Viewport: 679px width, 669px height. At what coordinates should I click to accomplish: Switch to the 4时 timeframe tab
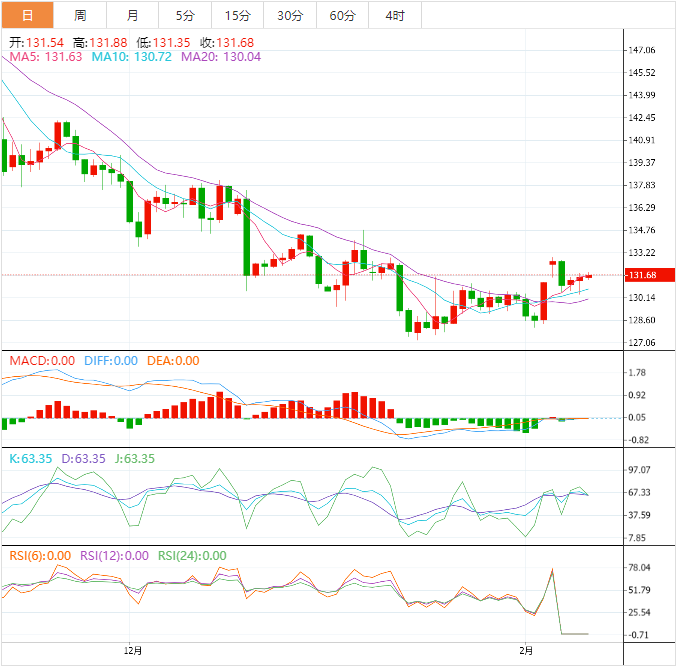tap(395, 15)
